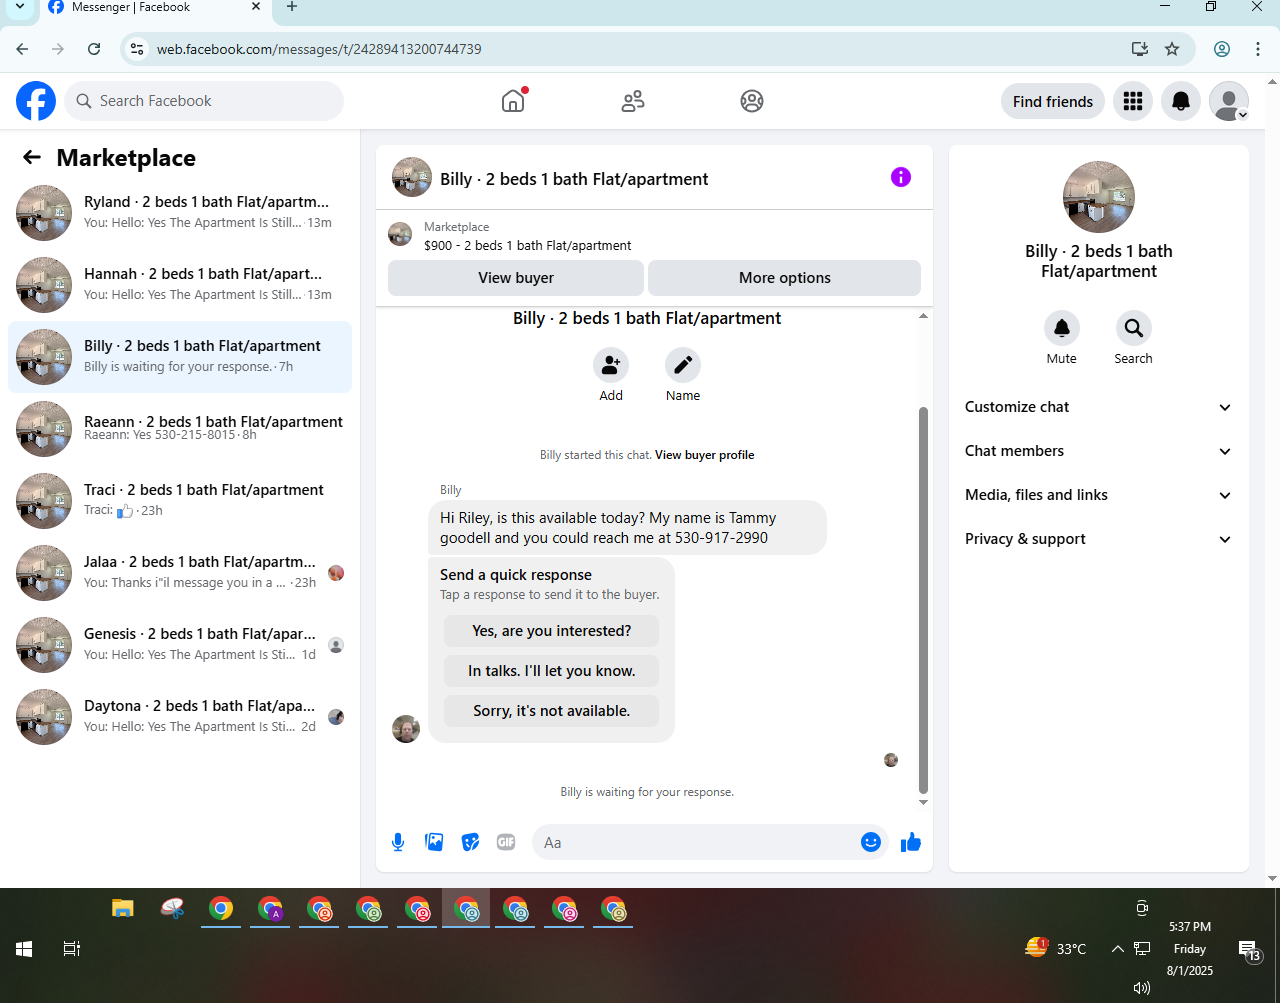This screenshot has width=1280, height=1003.
Task: Click the chat scroll-up arrow
Action: [x=923, y=316]
